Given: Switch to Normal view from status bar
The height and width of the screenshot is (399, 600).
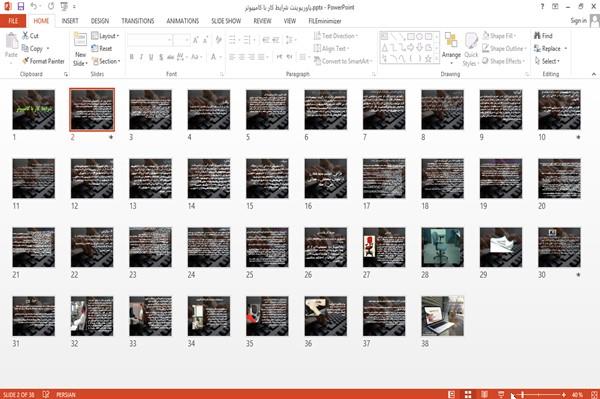Looking at the screenshot, I should pyautogui.click(x=452, y=394).
